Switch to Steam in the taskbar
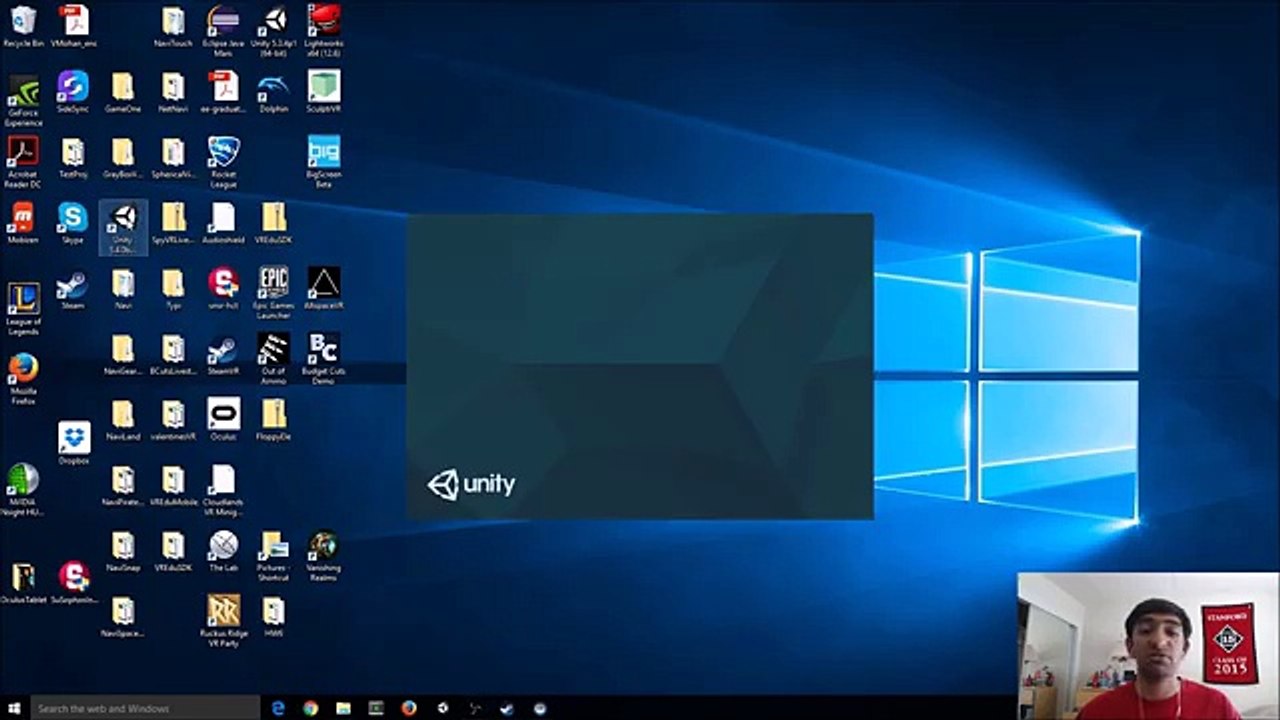1280x720 pixels. click(507, 708)
